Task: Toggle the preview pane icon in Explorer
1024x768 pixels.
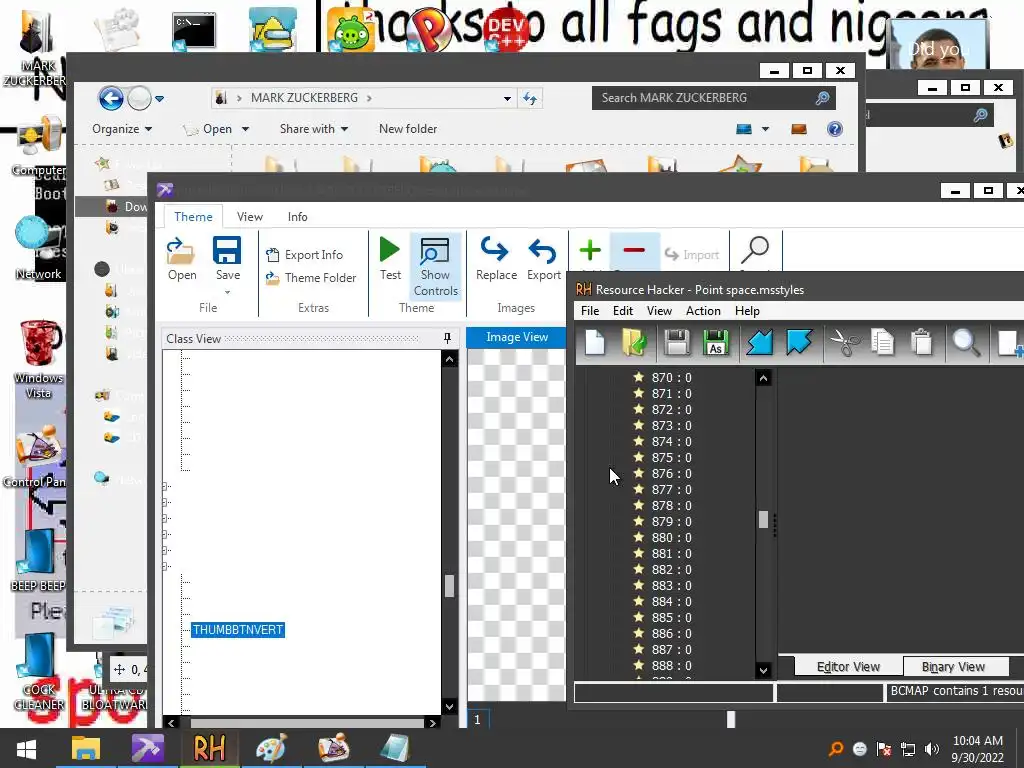Action: click(x=799, y=129)
